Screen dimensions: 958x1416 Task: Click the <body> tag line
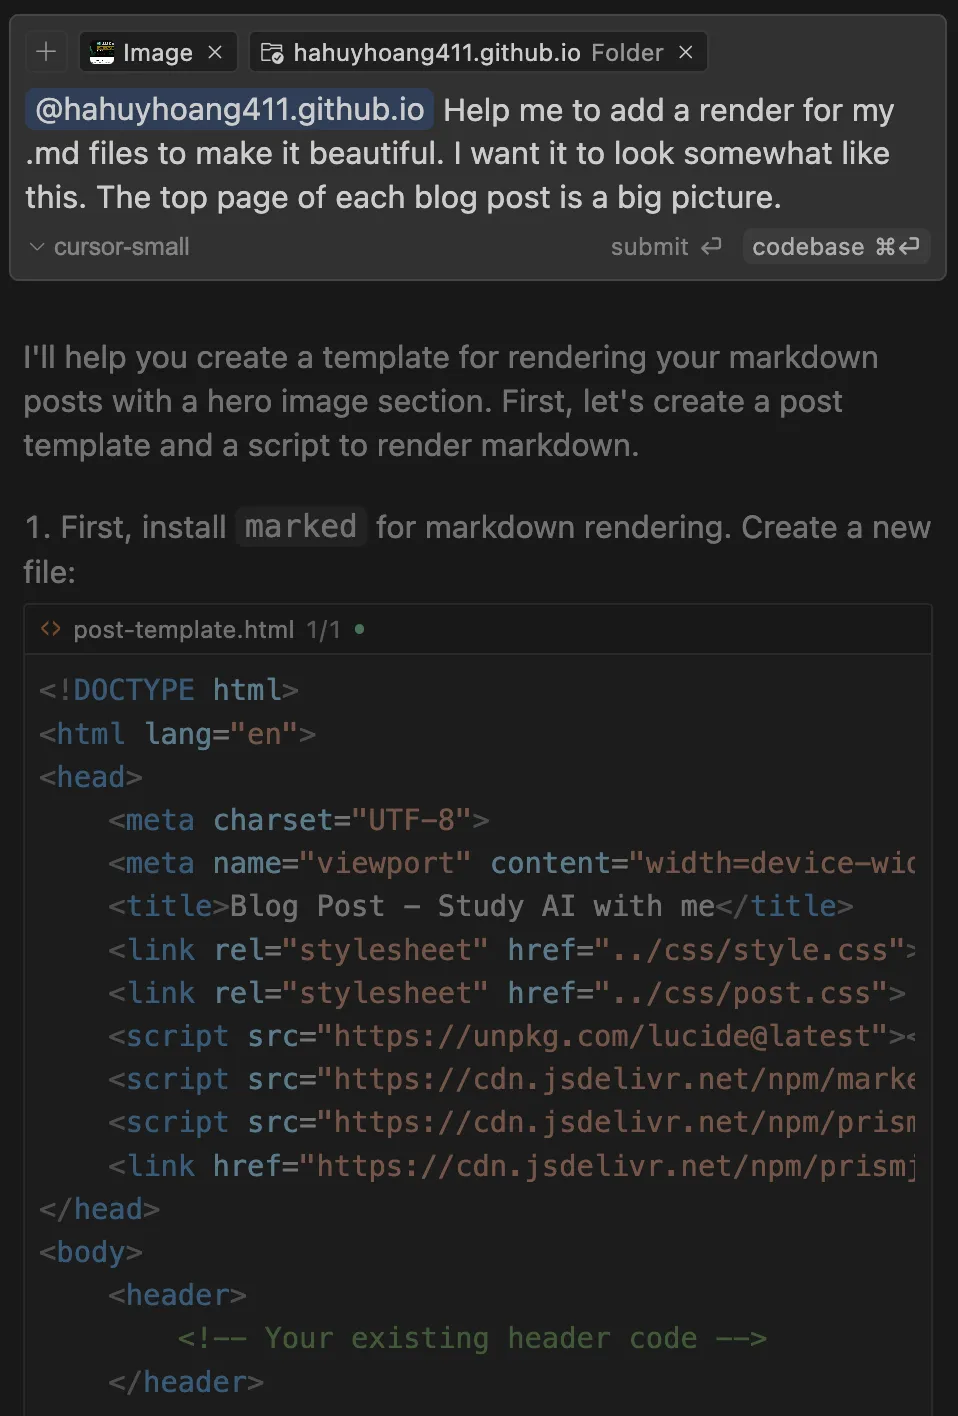[91, 1252]
